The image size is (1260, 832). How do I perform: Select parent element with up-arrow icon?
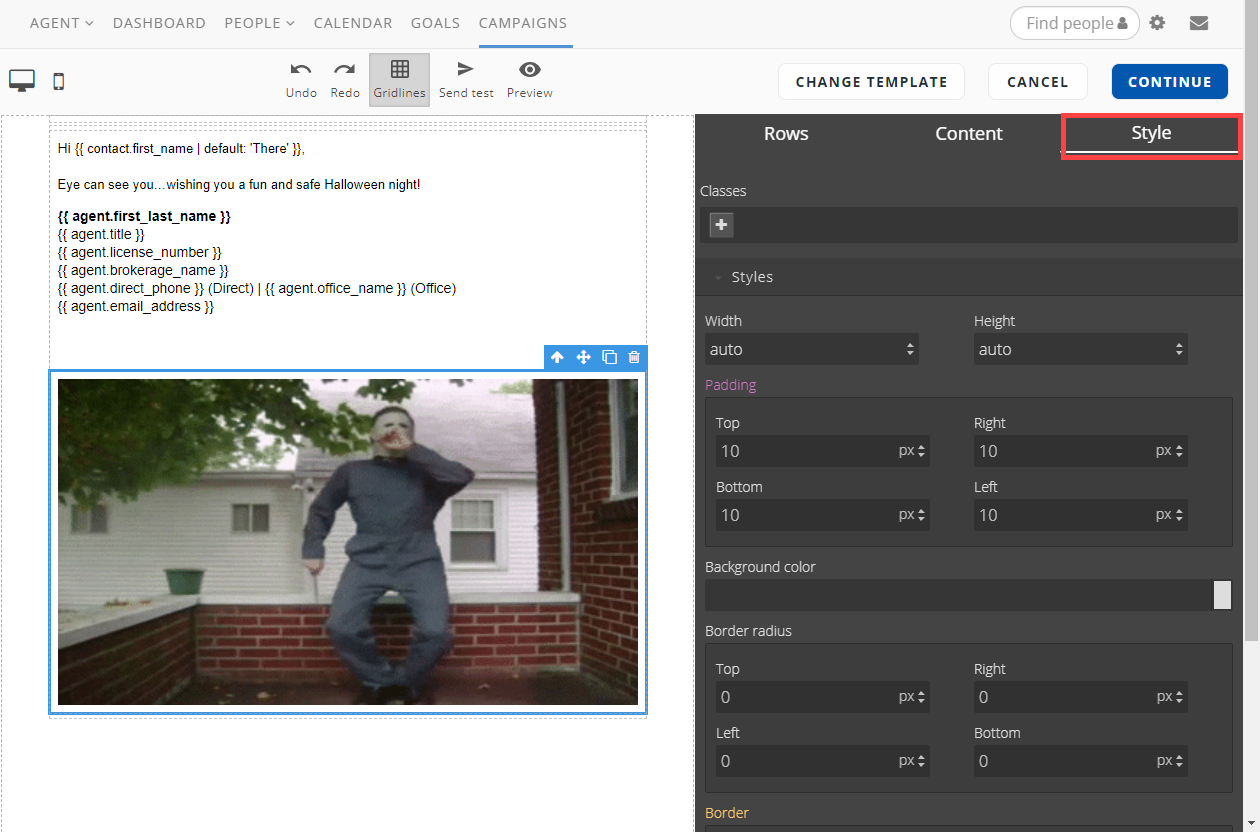pos(557,357)
